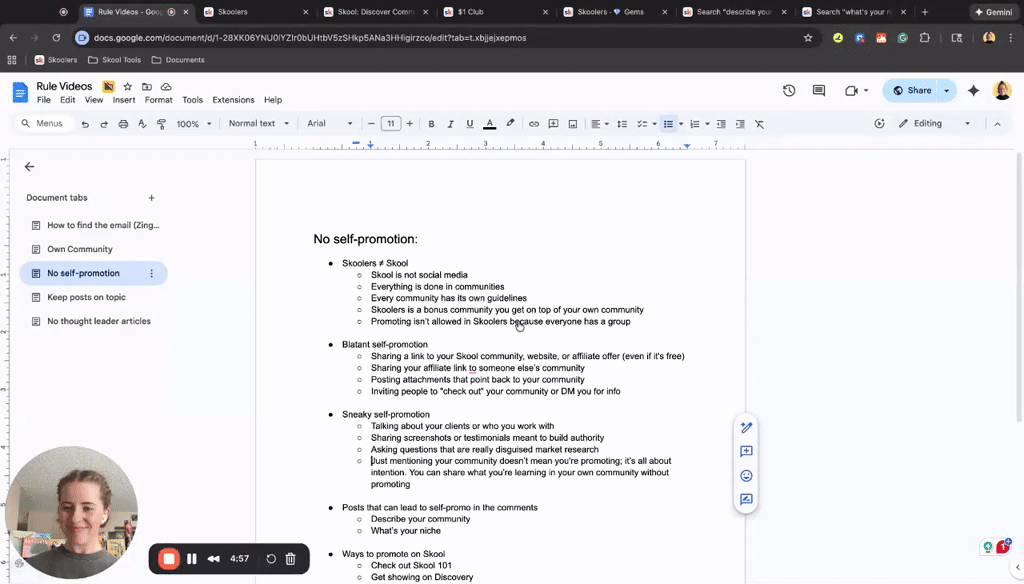Increase indent of the paragraph

(x=740, y=123)
